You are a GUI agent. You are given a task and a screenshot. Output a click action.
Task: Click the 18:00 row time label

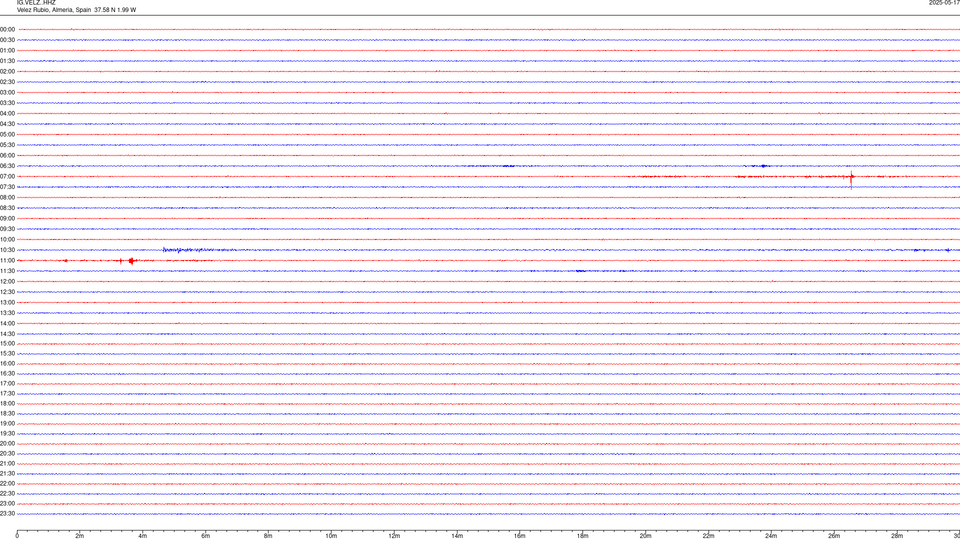[x=8, y=403]
